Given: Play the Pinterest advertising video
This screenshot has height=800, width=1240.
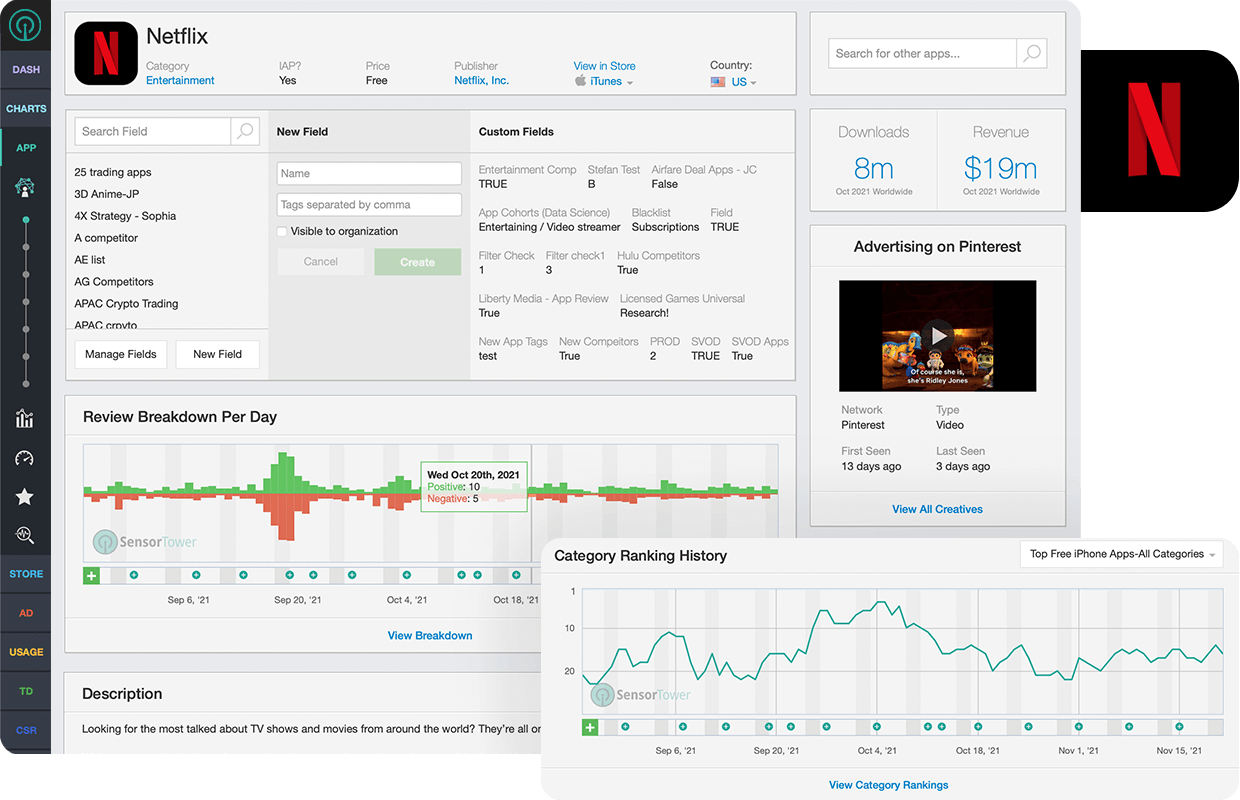Looking at the screenshot, I should (937, 335).
